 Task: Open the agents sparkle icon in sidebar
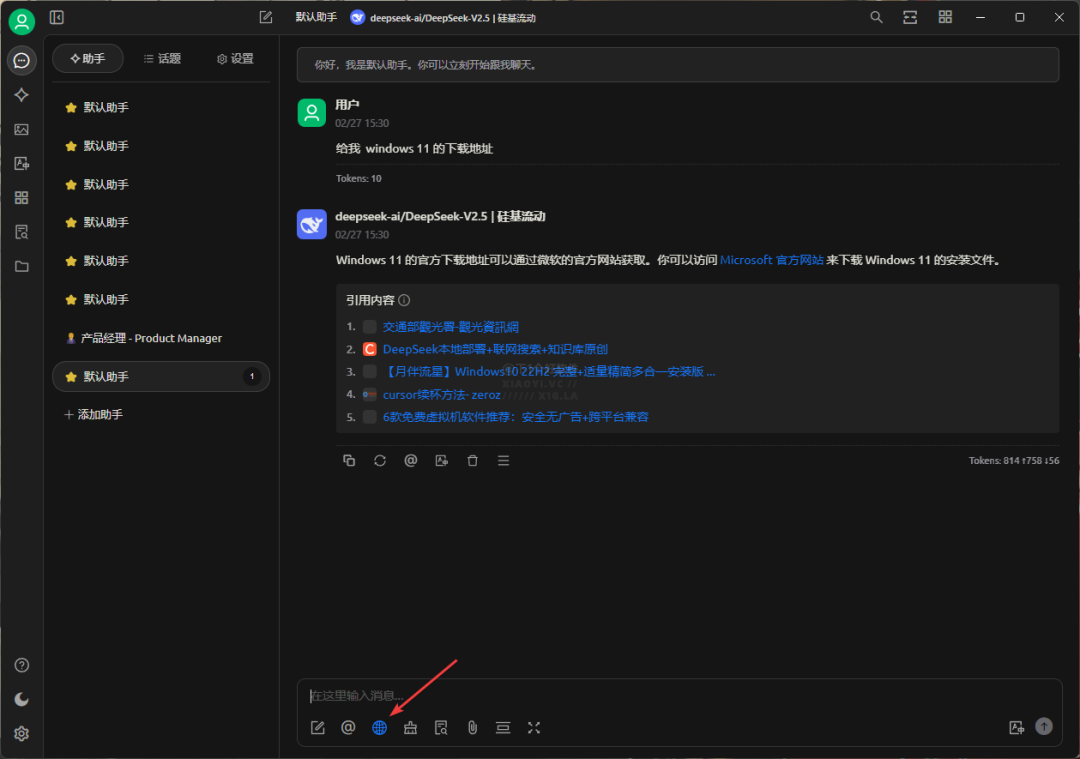pos(21,95)
